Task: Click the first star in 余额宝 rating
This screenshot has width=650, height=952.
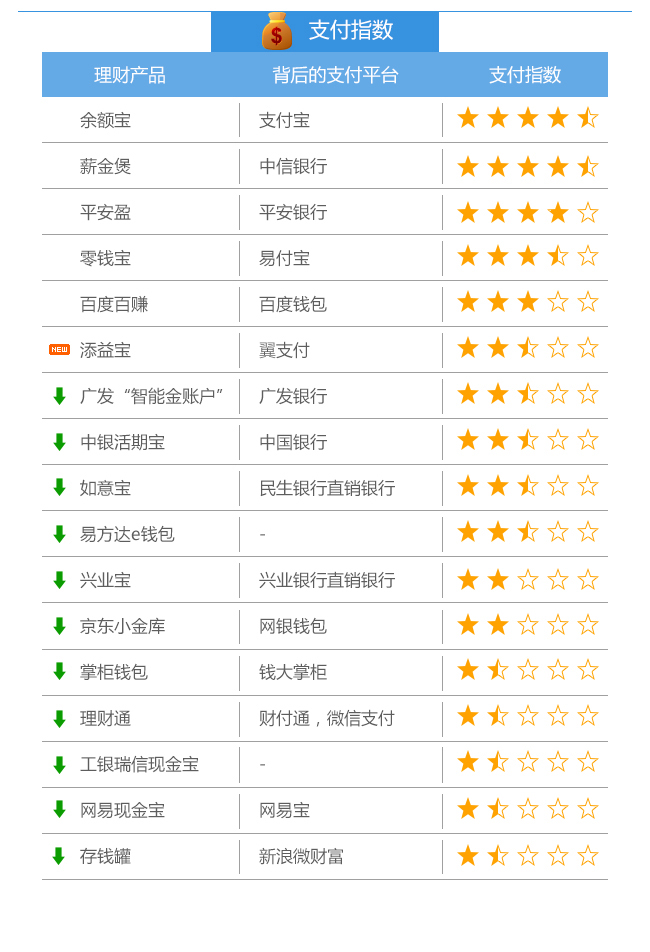Action: coord(468,118)
